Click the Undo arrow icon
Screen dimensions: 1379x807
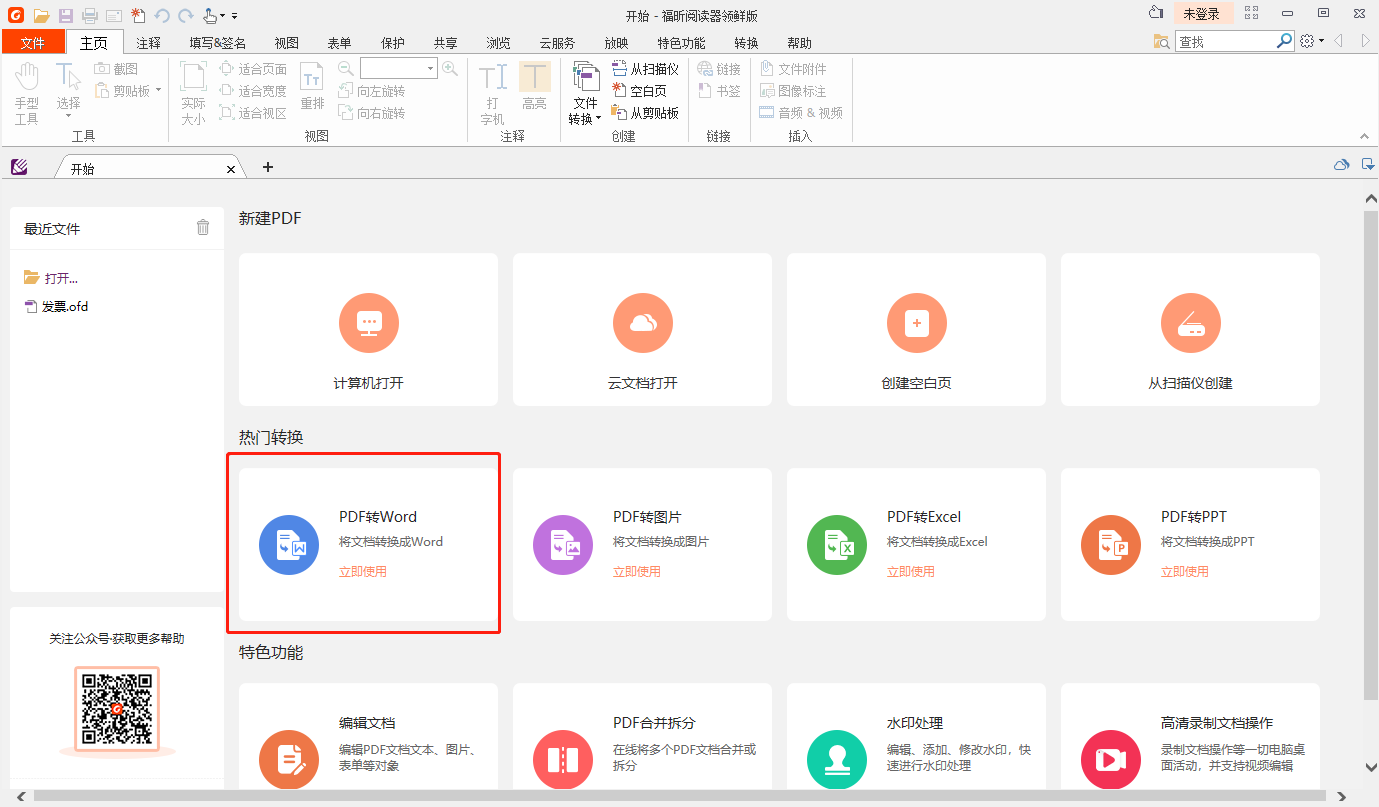point(161,15)
